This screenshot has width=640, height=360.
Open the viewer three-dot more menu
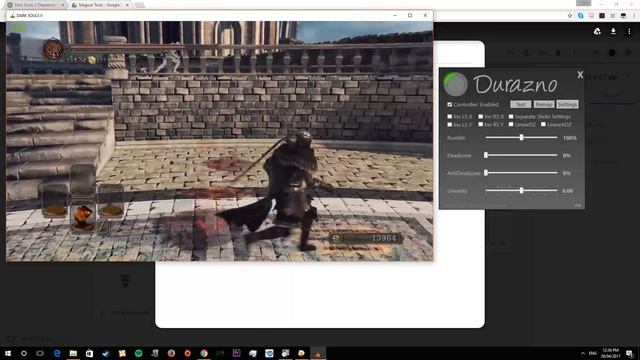tap(629, 31)
